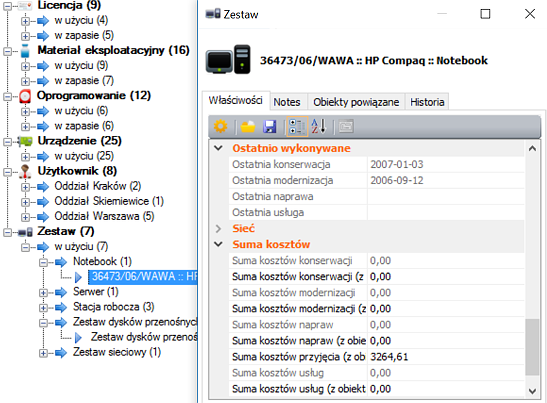Select the 36473/06/WAWA notebook tree item
This screenshot has height=403, width=547.
[143, 277]
